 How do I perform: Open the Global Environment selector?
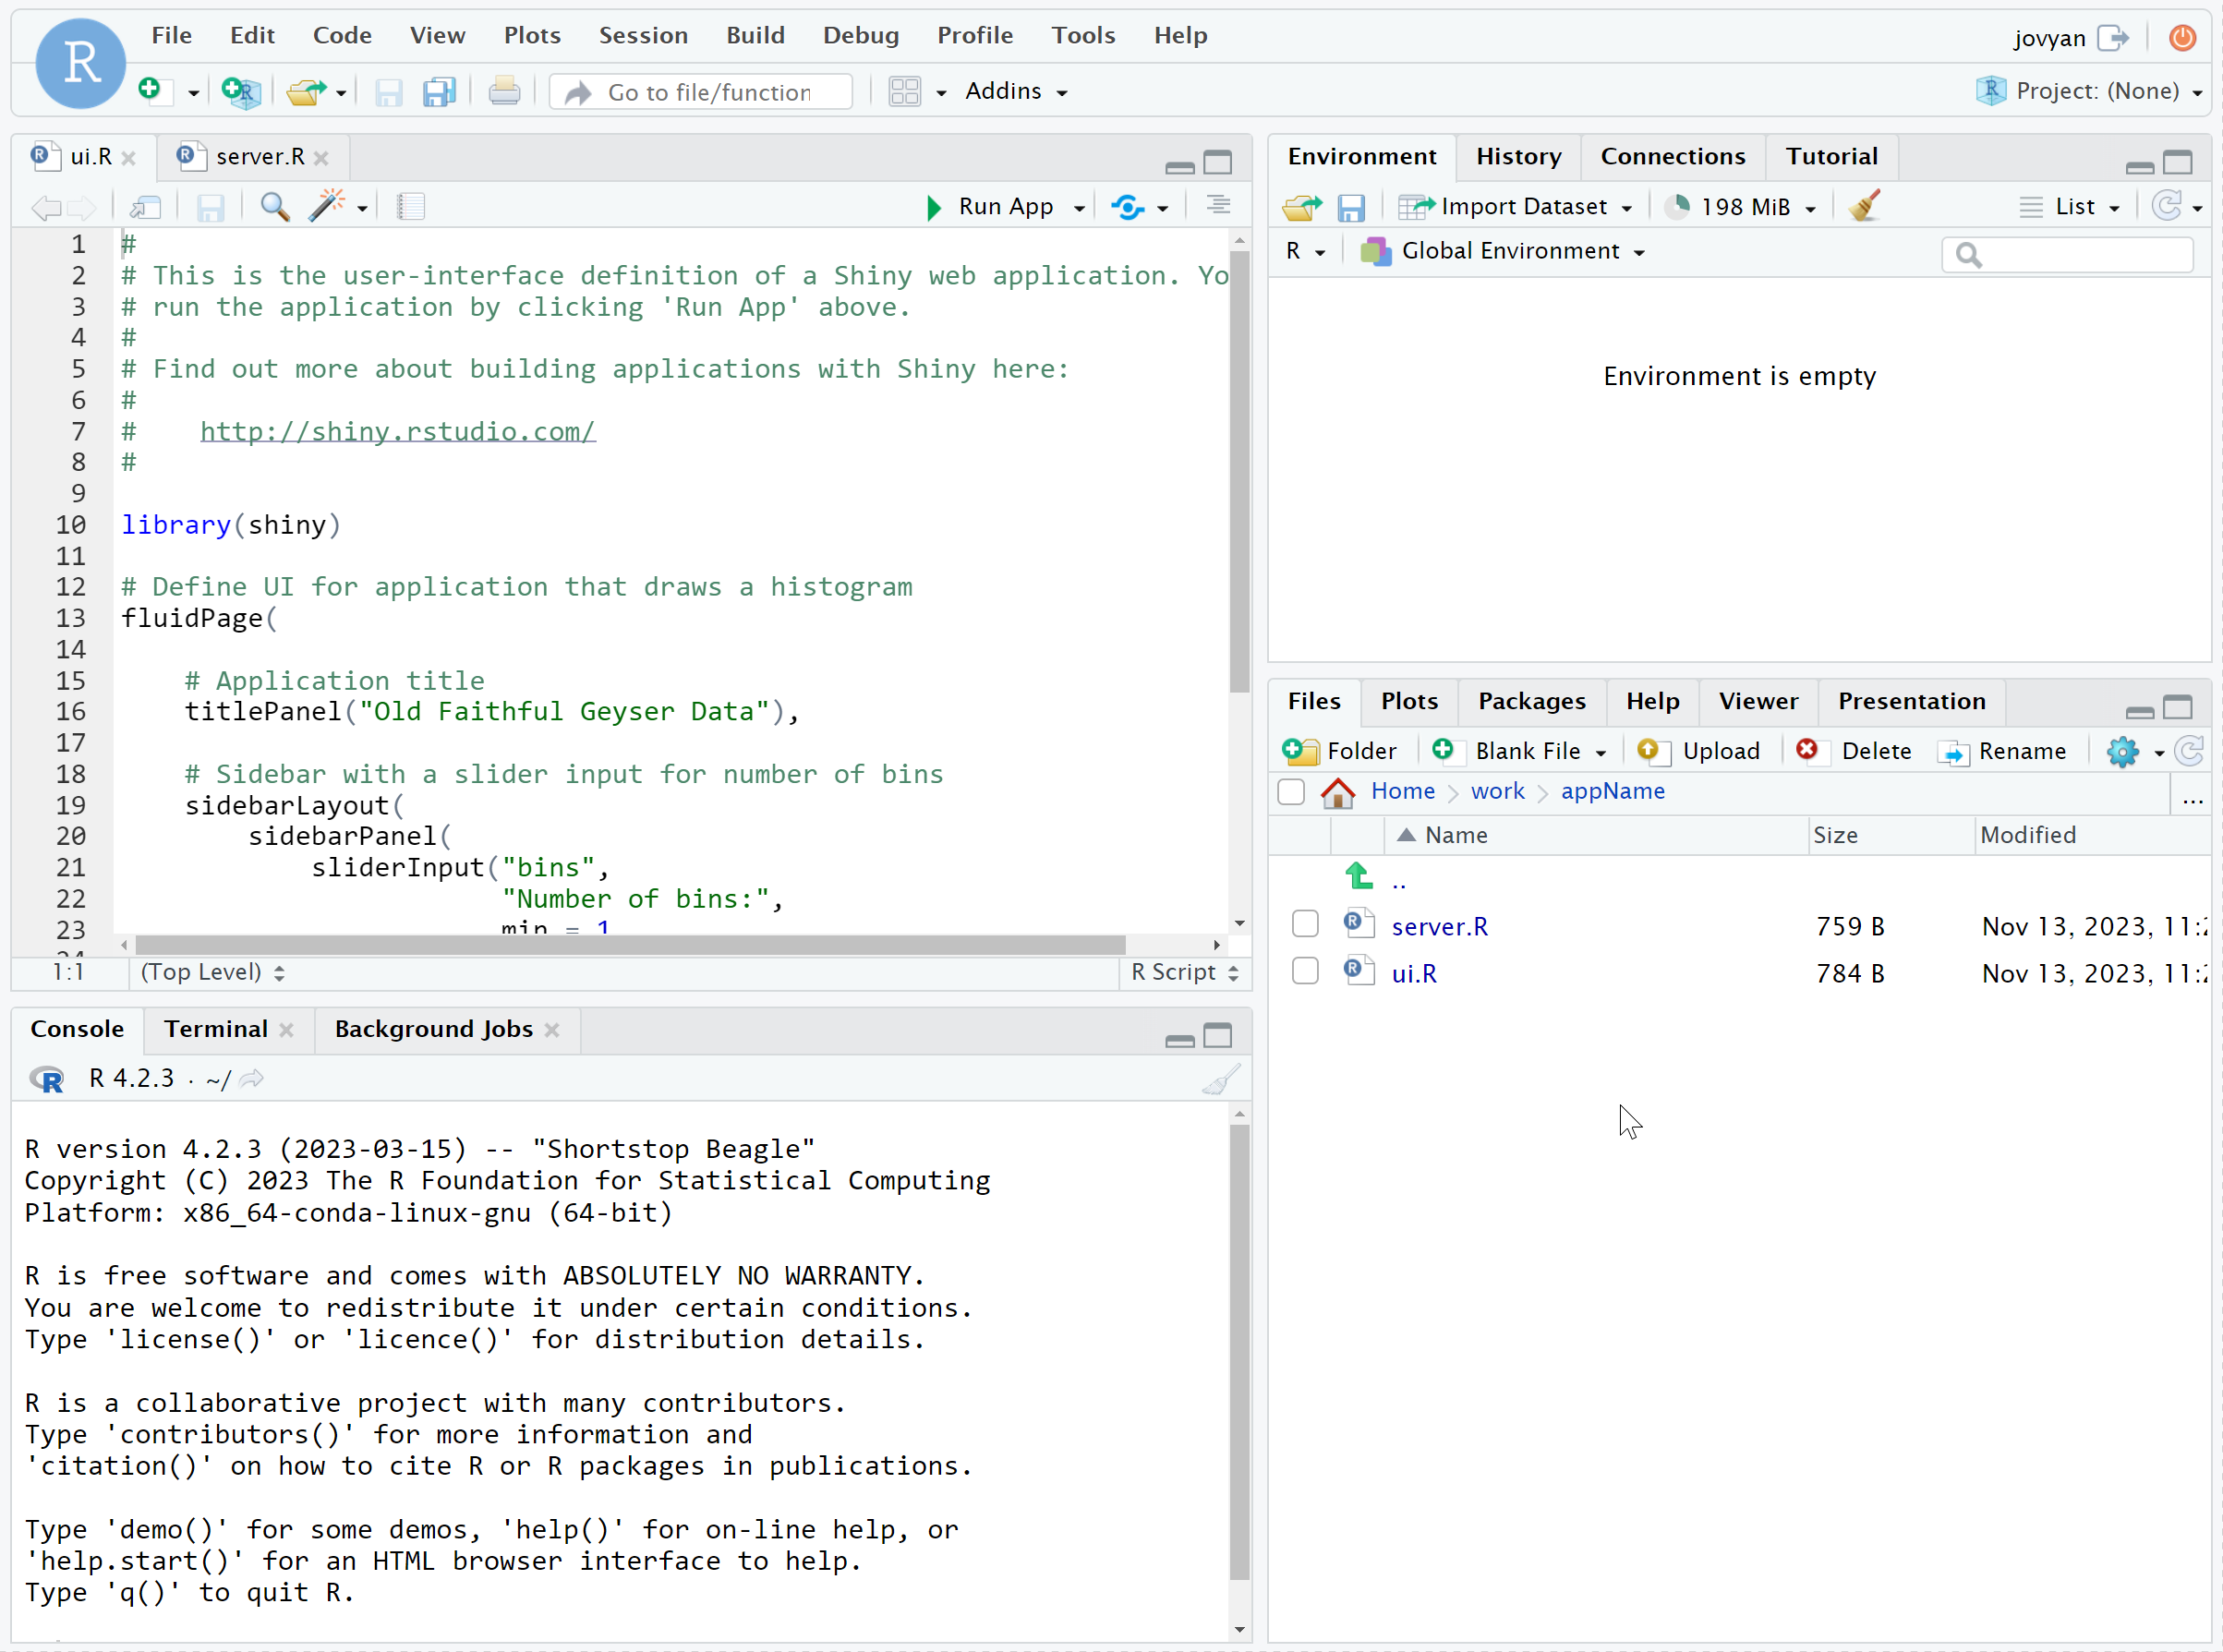[x=1503, y=251]
